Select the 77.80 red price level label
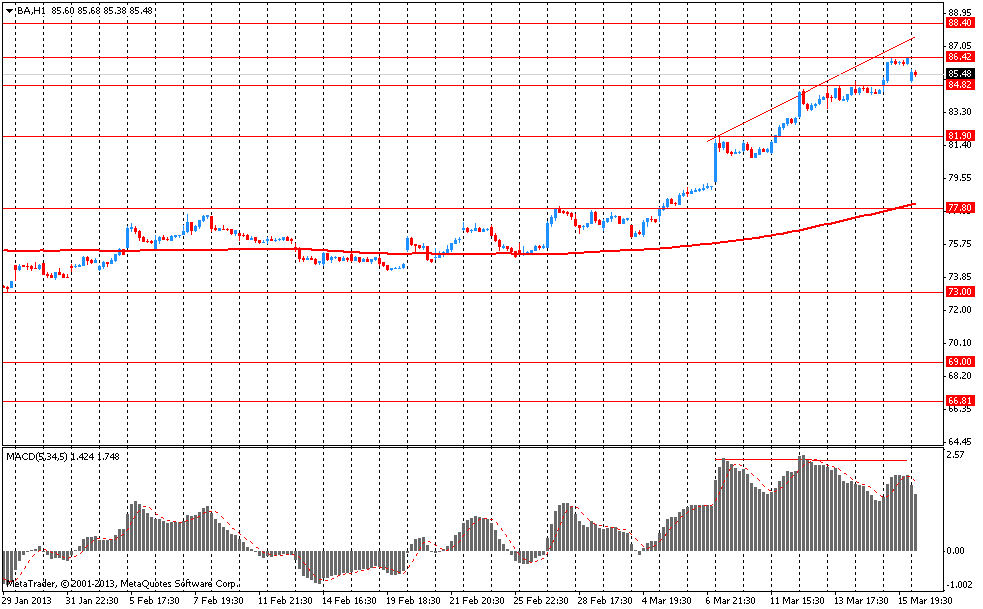983x609 pixels. pyautogui.click(x=960, y=208)
